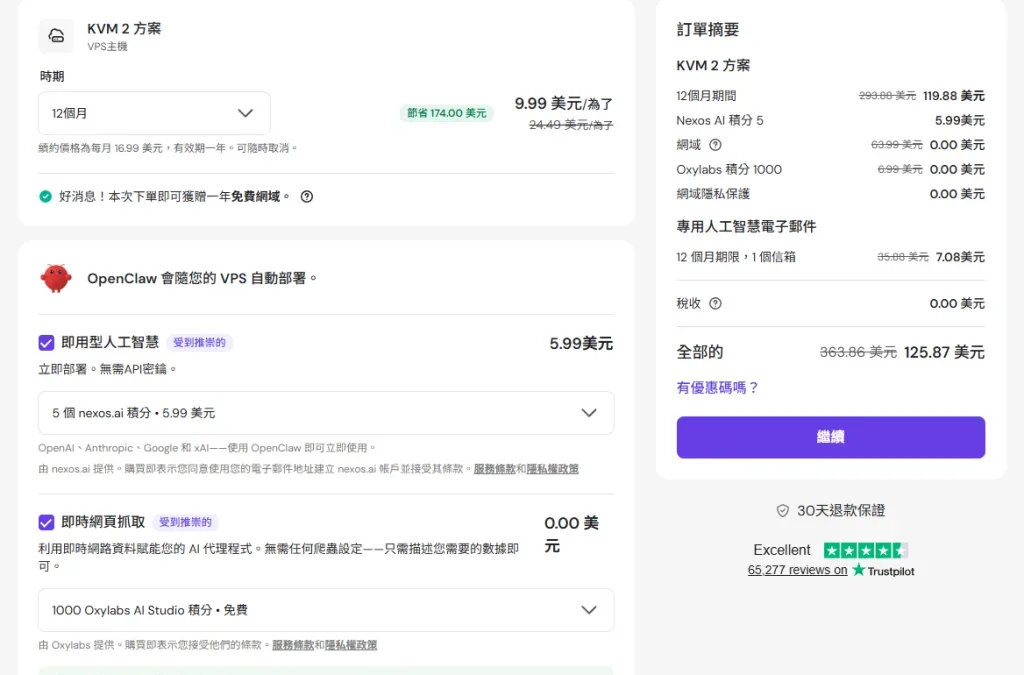Click the VPS hosting cloud icon beside KVM 2 方案
The image size is (1024, 675).
(57, 35)
